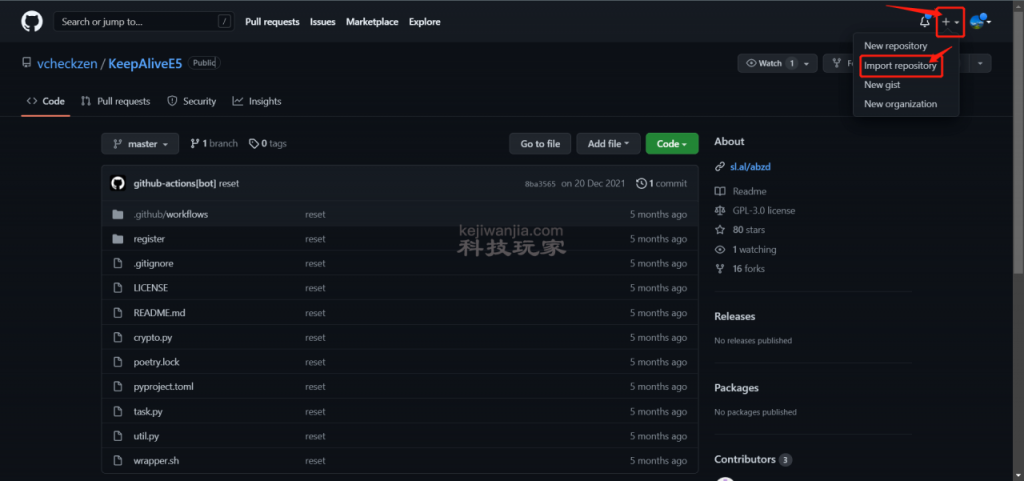Screen dimensions: 1024x481
Task: Open the user avatar menu
Action: click(x=979, y=22)
